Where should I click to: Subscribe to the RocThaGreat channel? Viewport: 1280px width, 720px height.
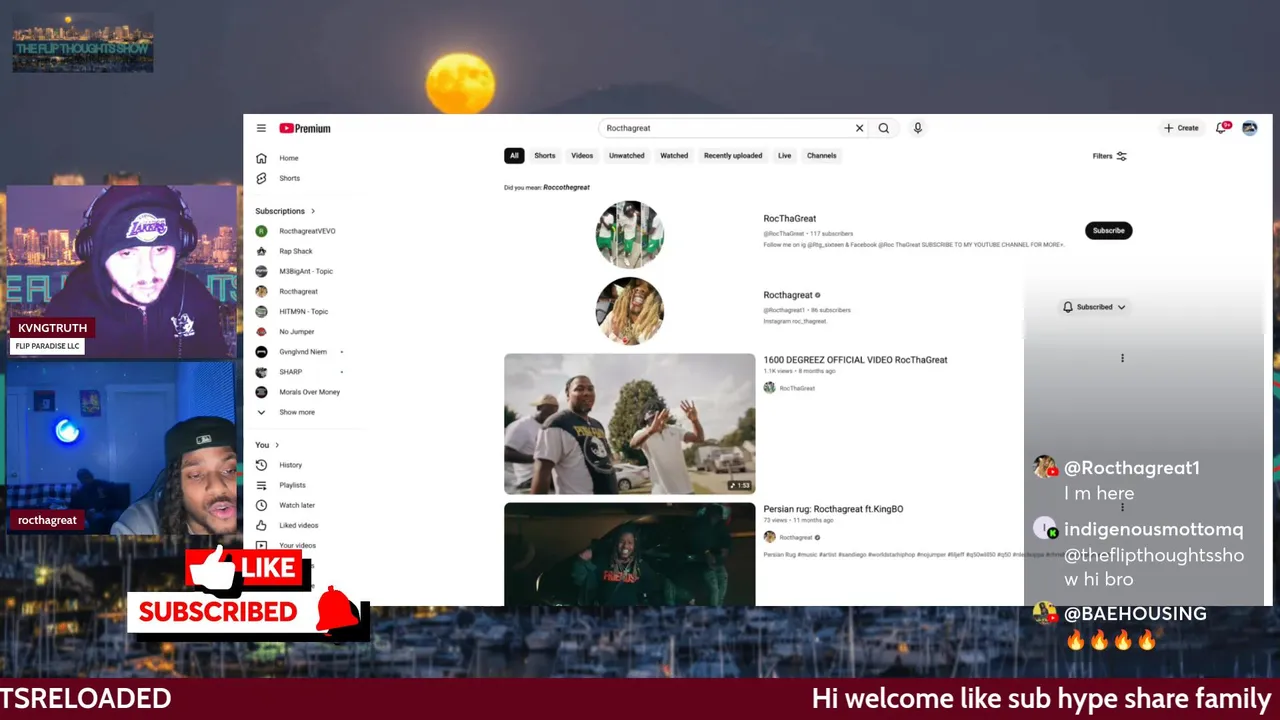1108,230
